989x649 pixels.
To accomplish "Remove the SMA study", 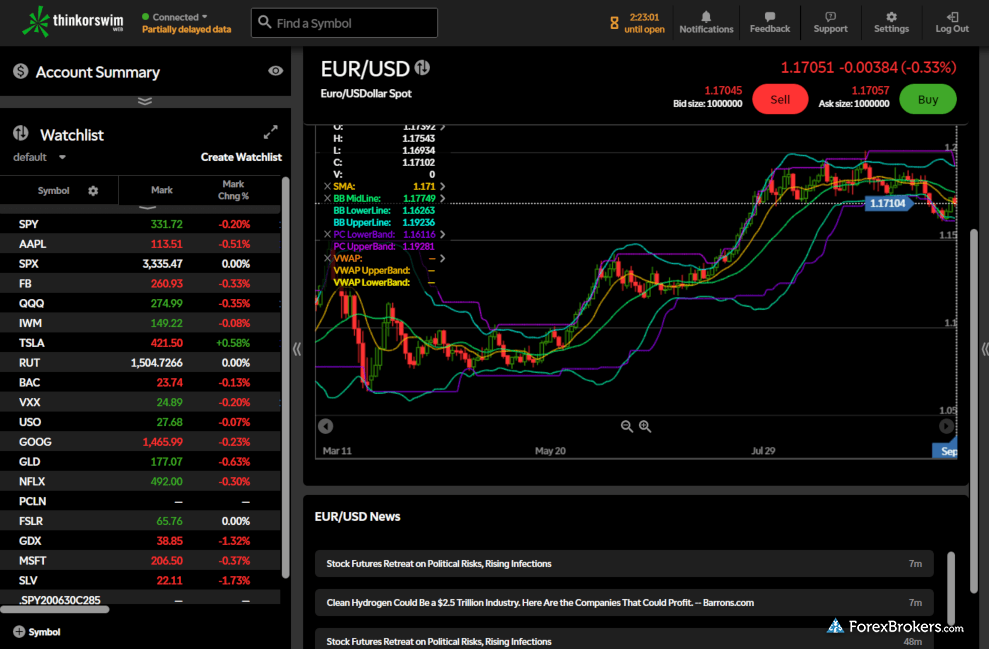I will pyautogui.click(x=327, y=186).
